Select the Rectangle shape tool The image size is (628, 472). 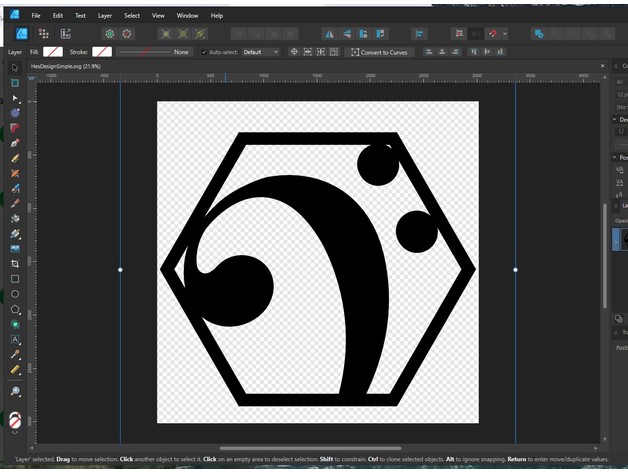[x=15, y=279]
